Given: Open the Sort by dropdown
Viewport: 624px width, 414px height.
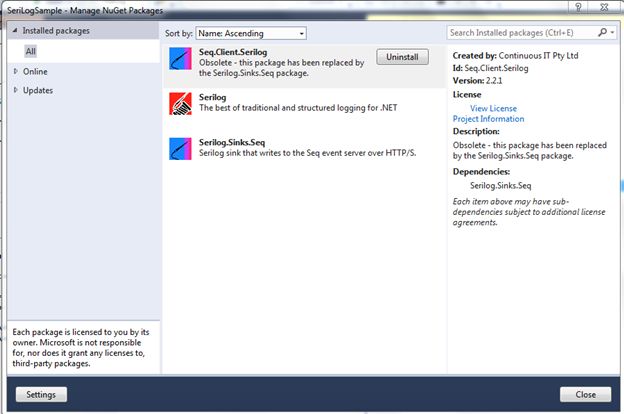Looking at the screenshot, I should tap(251, 33).
